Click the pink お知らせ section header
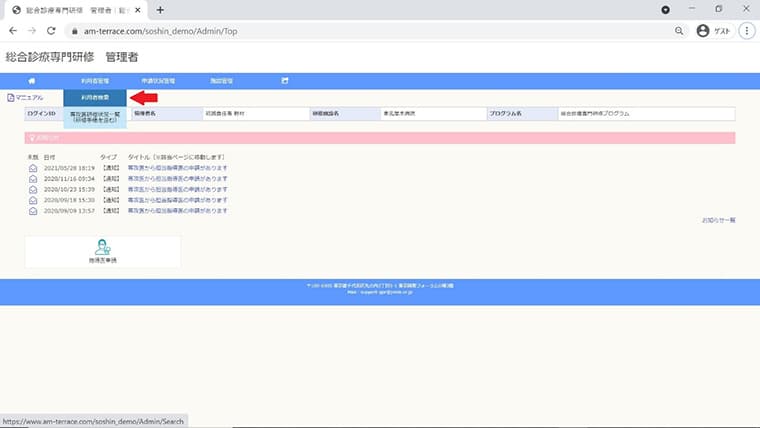 click(x=380, y=138)
